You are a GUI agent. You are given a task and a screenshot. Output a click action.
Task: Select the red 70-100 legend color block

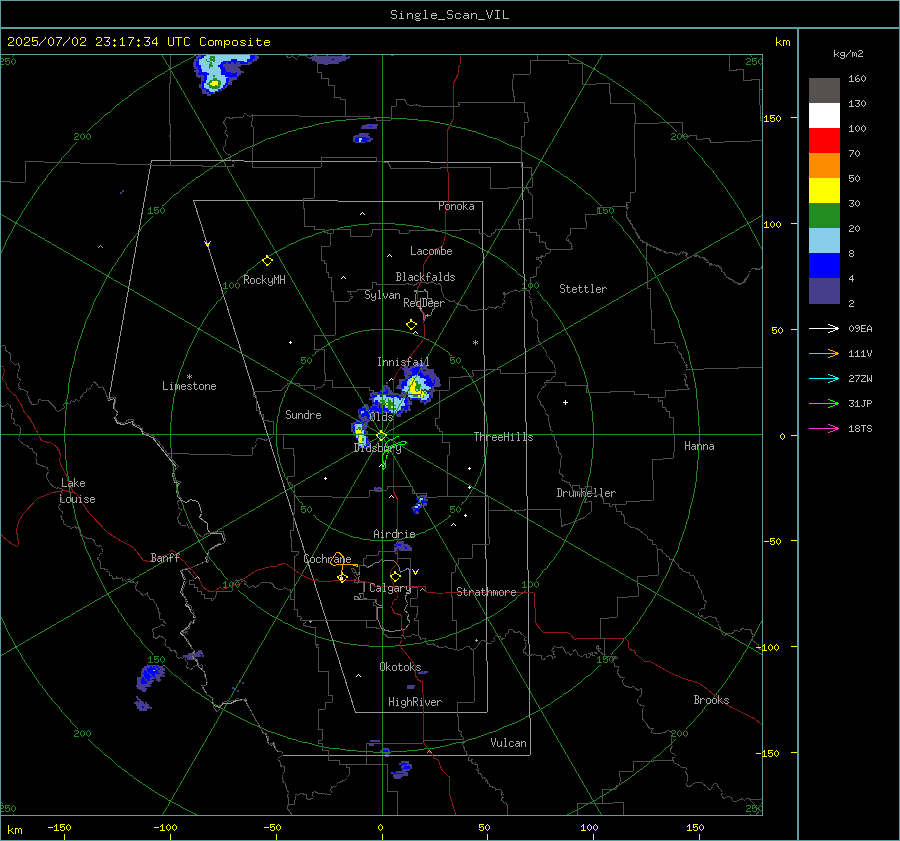[x=824, y=141]
